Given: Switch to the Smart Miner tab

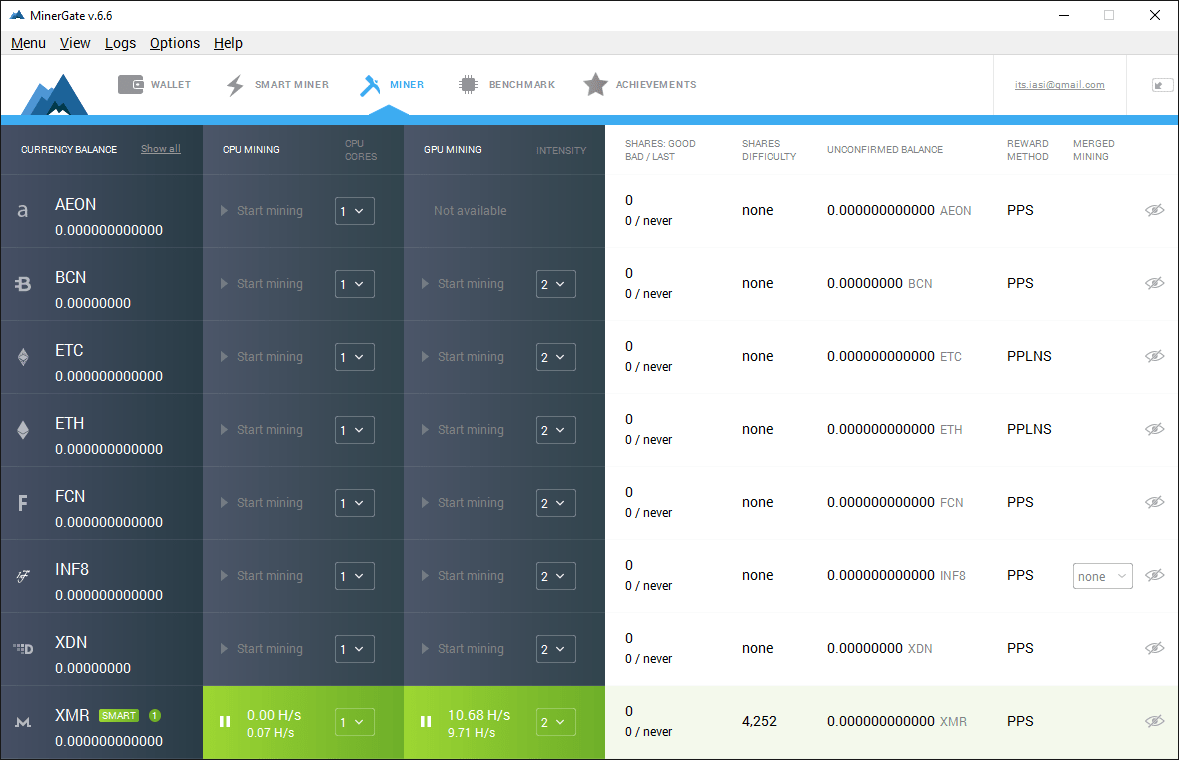Looking at the screenshot, I should click(277, 85).
